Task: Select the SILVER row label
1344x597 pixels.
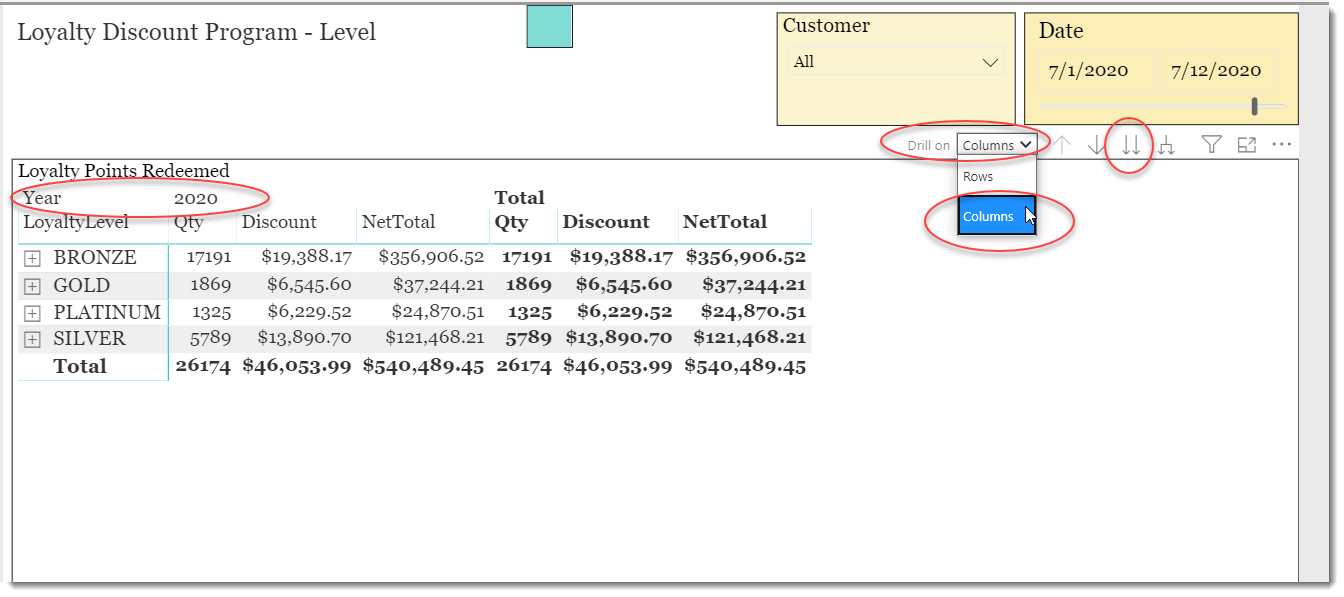Action: point(90,339)
